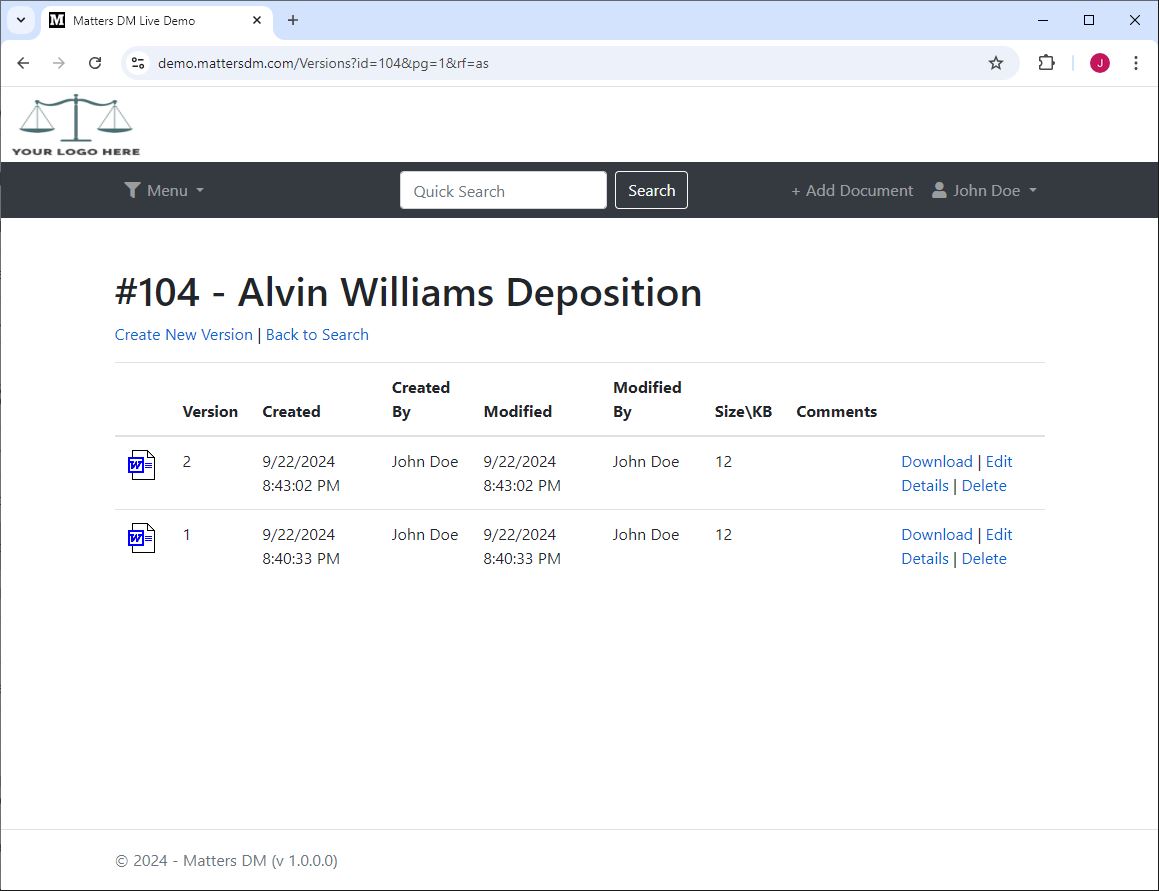Click the 8:43:02 PM Created timestamp
The height and width of the screenshot is (891, 1159).
[x=301, y=486]
